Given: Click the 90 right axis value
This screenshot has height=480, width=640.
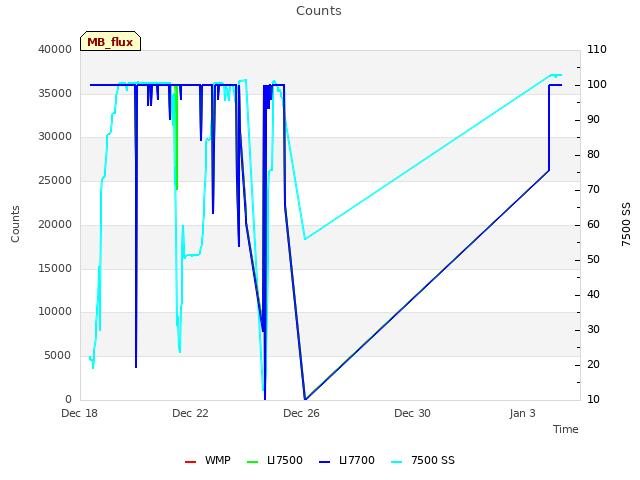Looking at the screenshot, I should [593, 120].
